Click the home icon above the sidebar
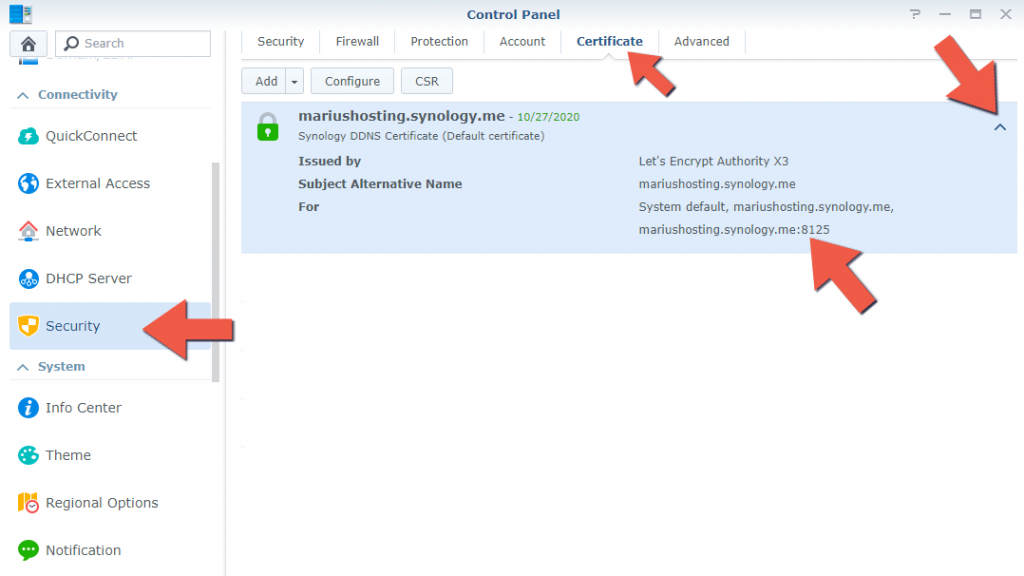 coord(27,43)
